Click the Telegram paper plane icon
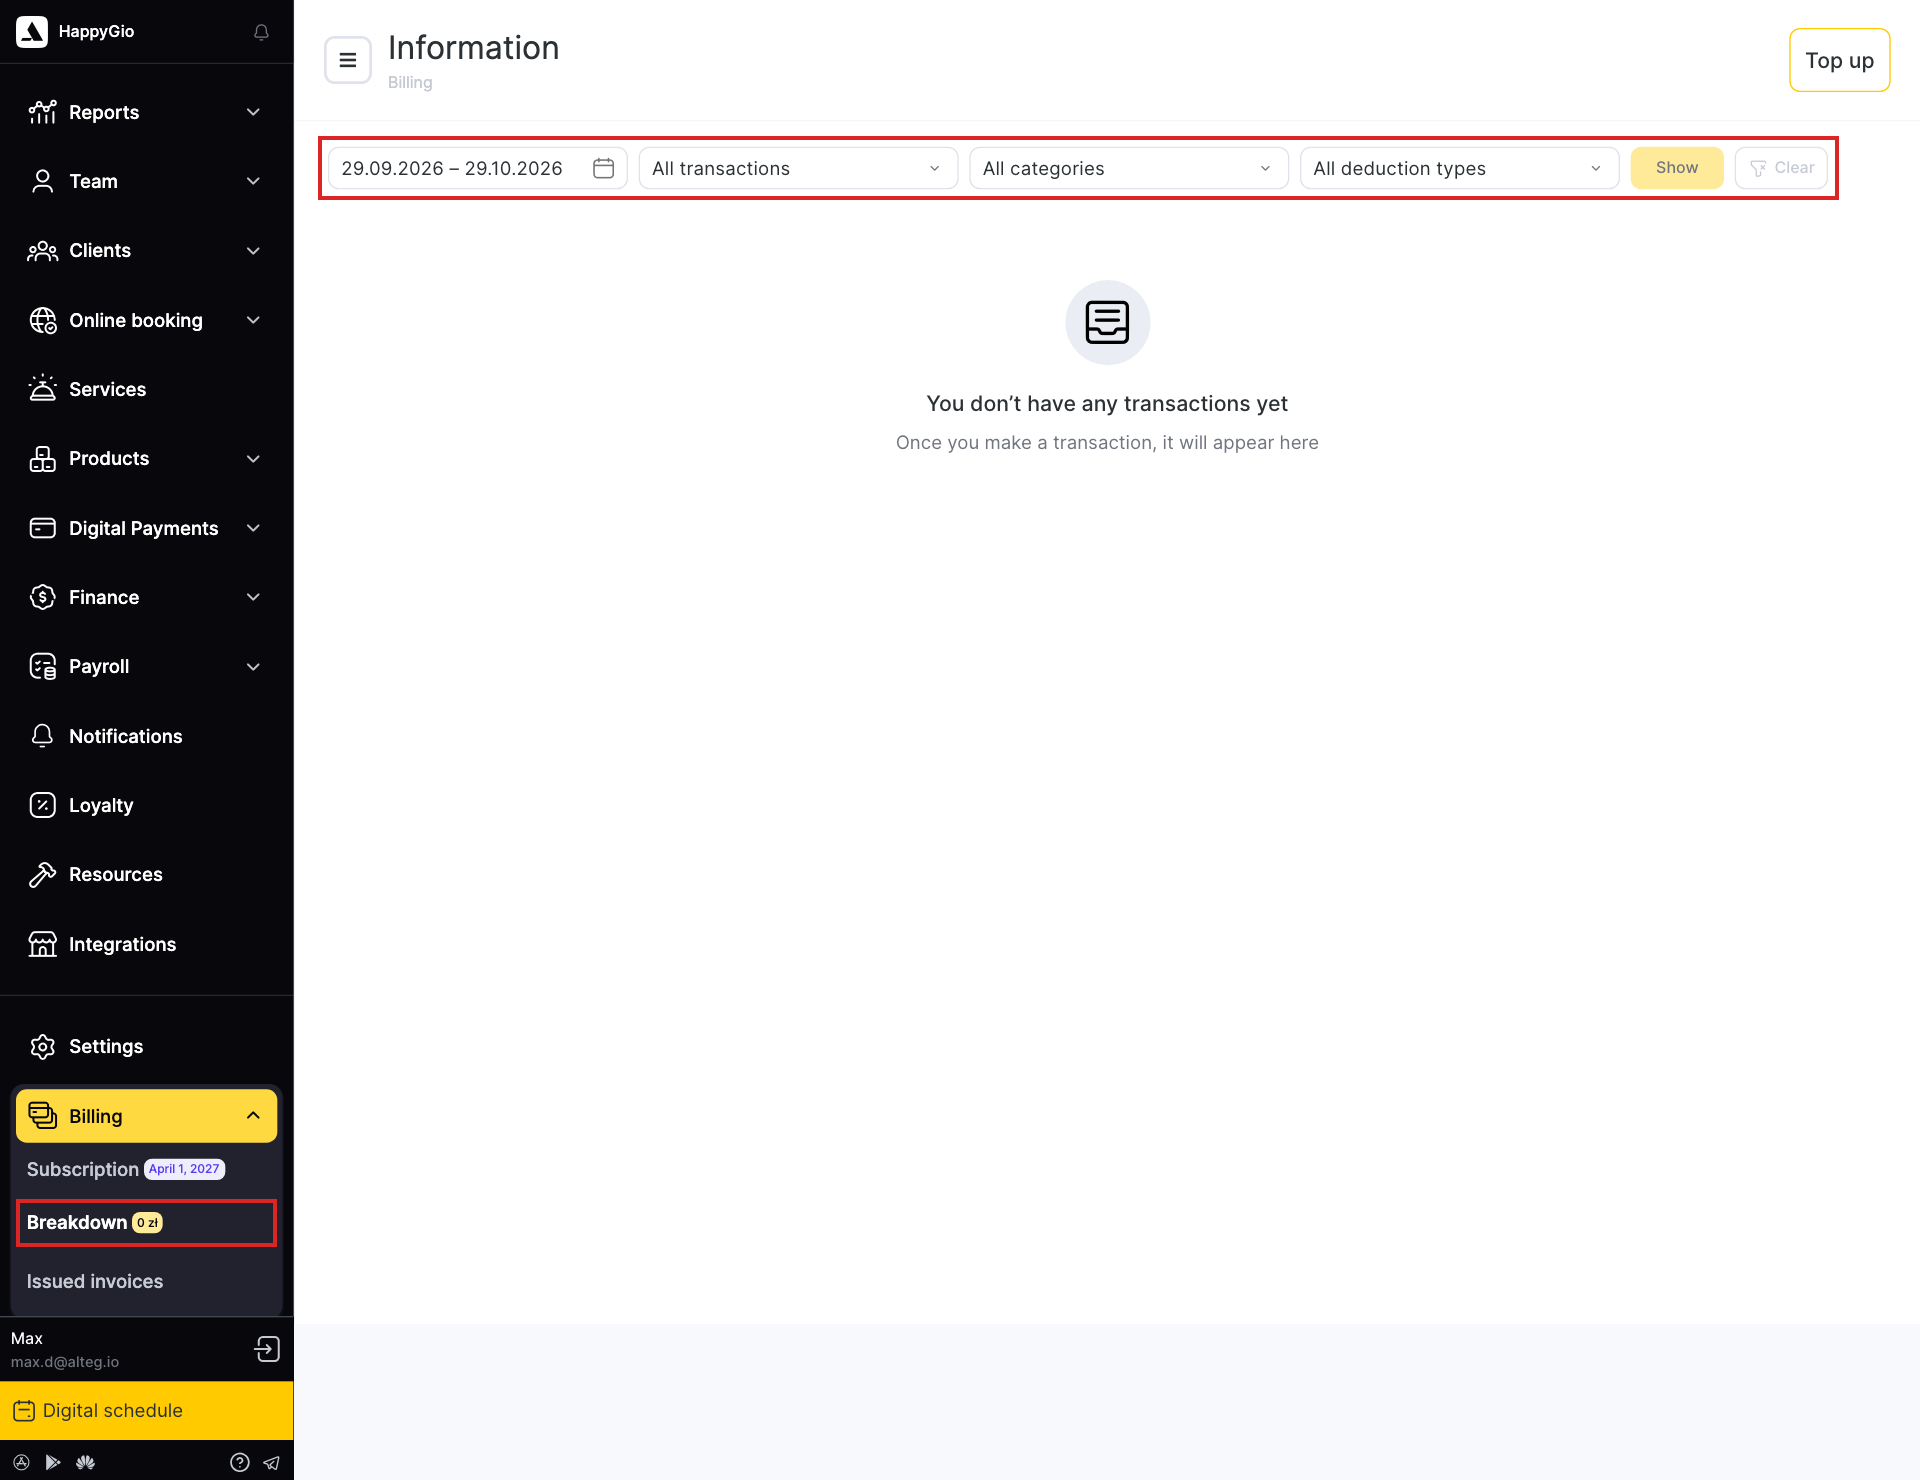Viewport: 1920px width, 1480px height. point(271,1462)
